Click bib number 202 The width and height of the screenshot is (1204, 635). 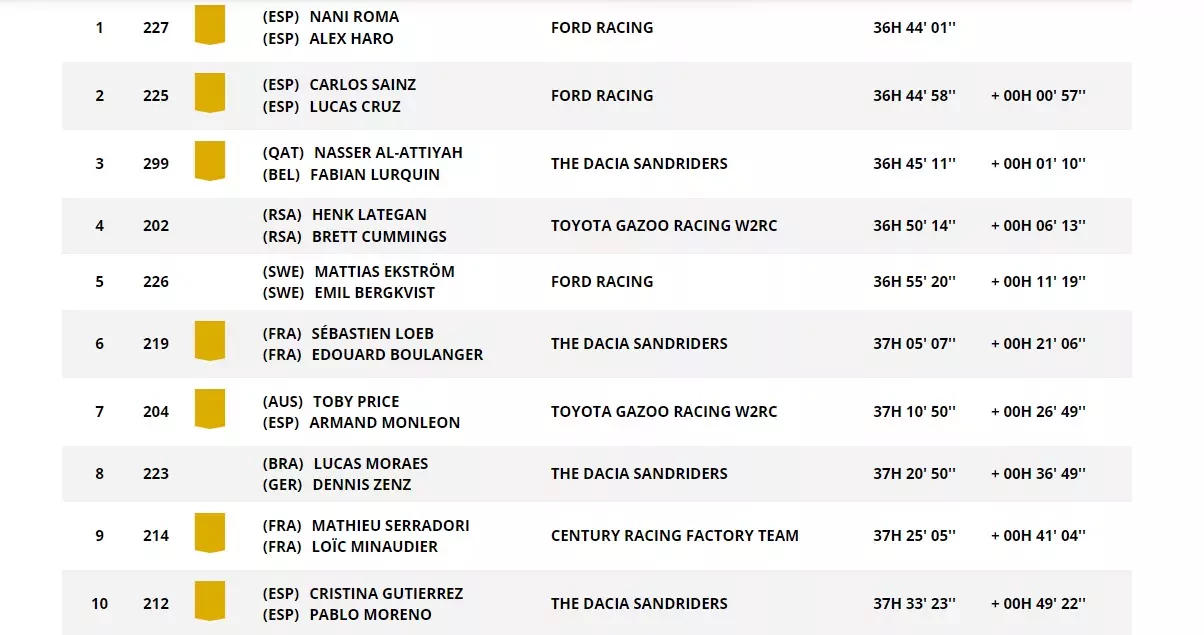coord(156,226)
